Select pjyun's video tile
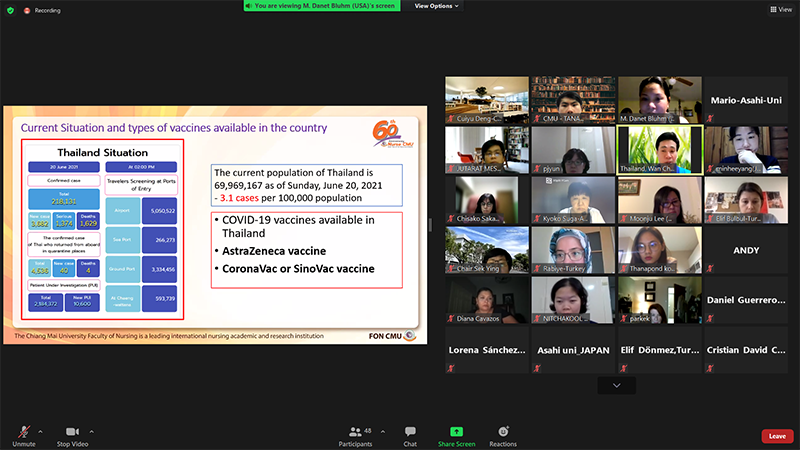 pos(573,150)
